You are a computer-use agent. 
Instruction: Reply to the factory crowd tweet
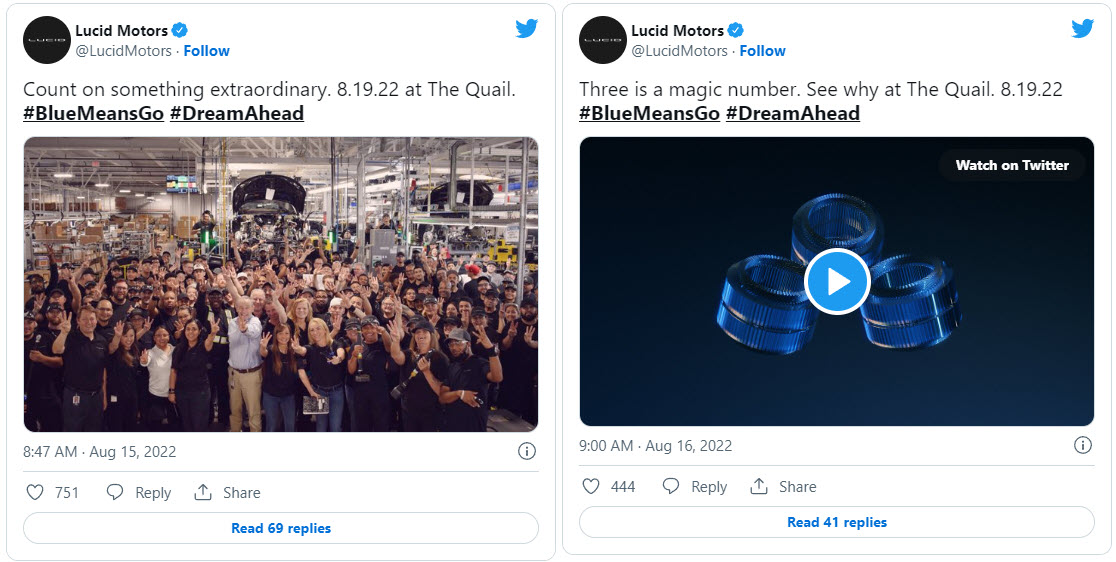[139, 492]
